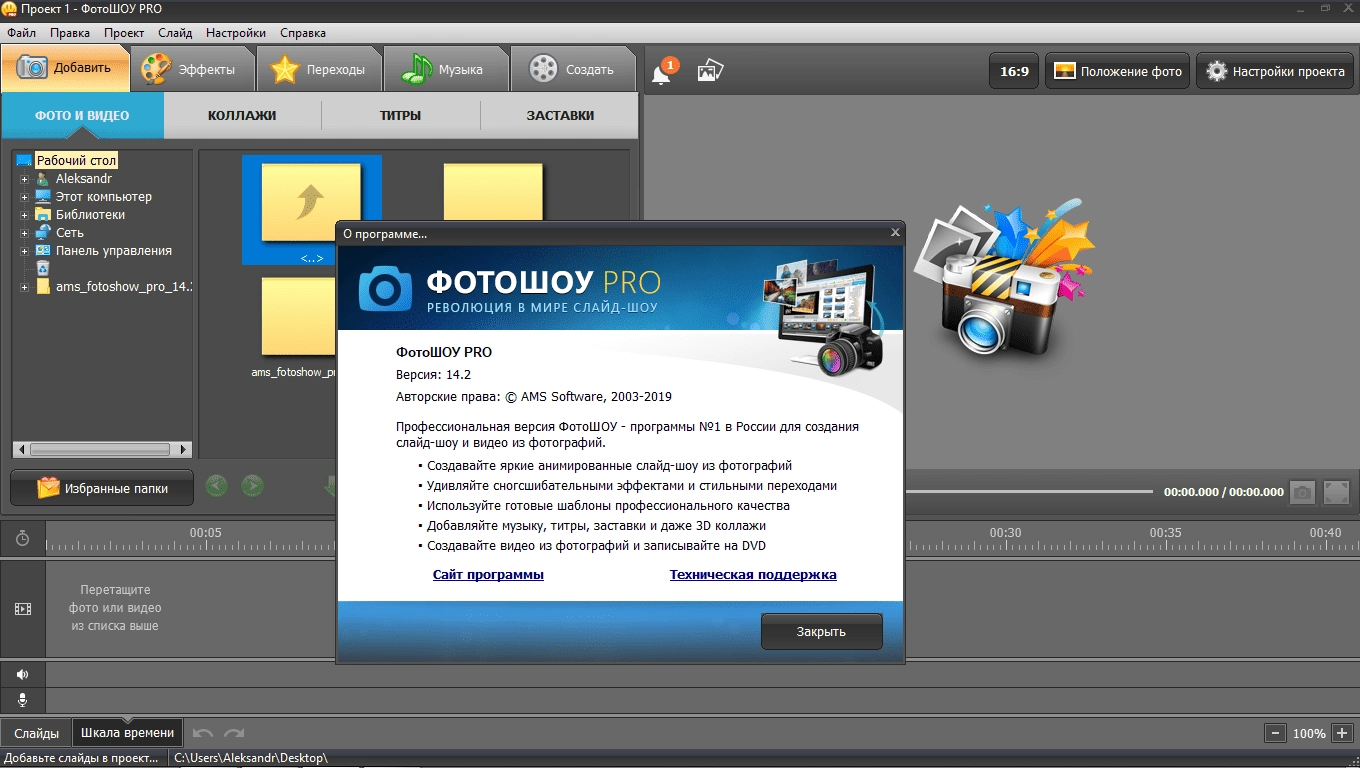Image resolution: width=1360 pixels, height=768 pixels.
Task: Open the Сайт программы link
Action: (x=488, y=575)
